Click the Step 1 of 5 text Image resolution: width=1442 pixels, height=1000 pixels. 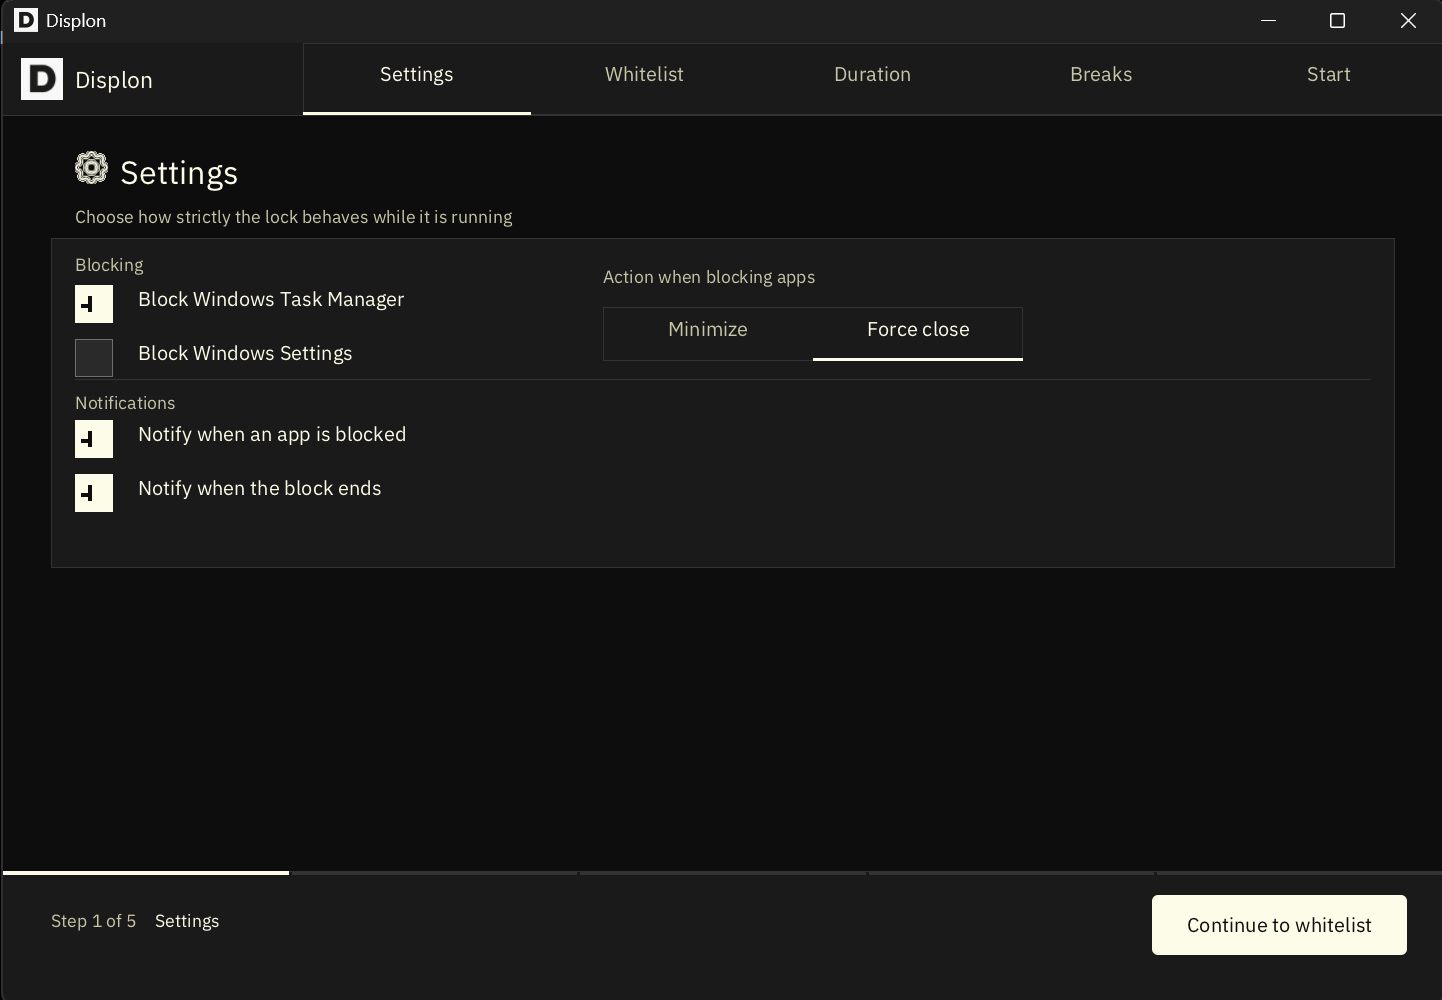[93, 921]
